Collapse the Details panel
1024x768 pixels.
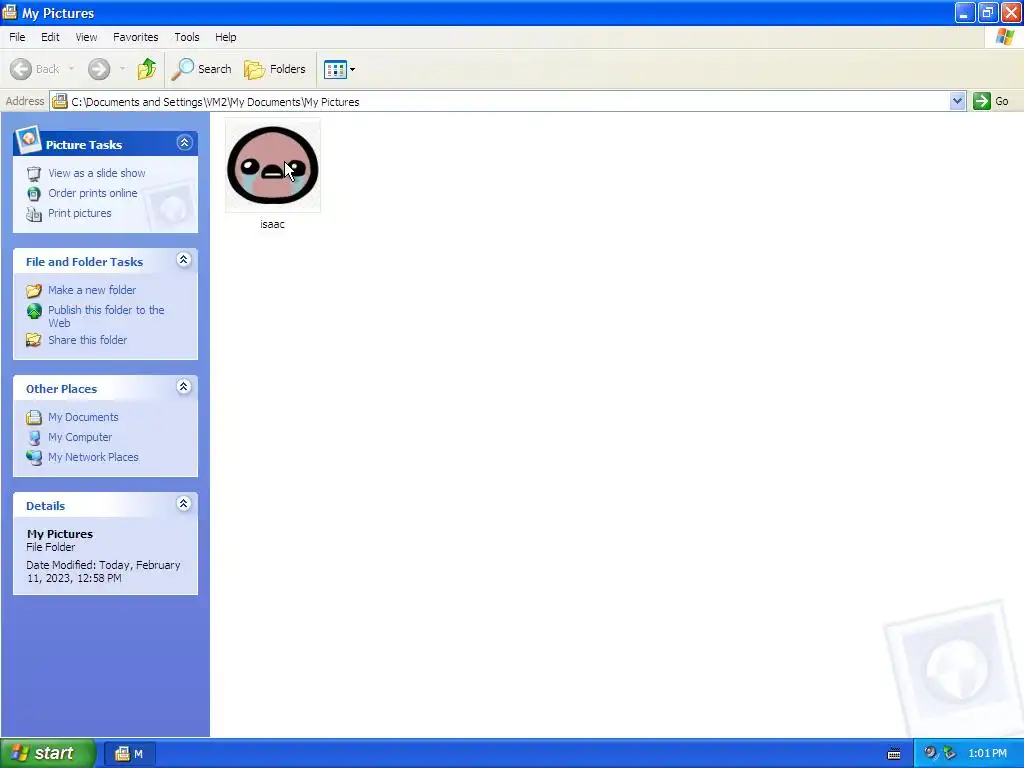coord(184,504)
